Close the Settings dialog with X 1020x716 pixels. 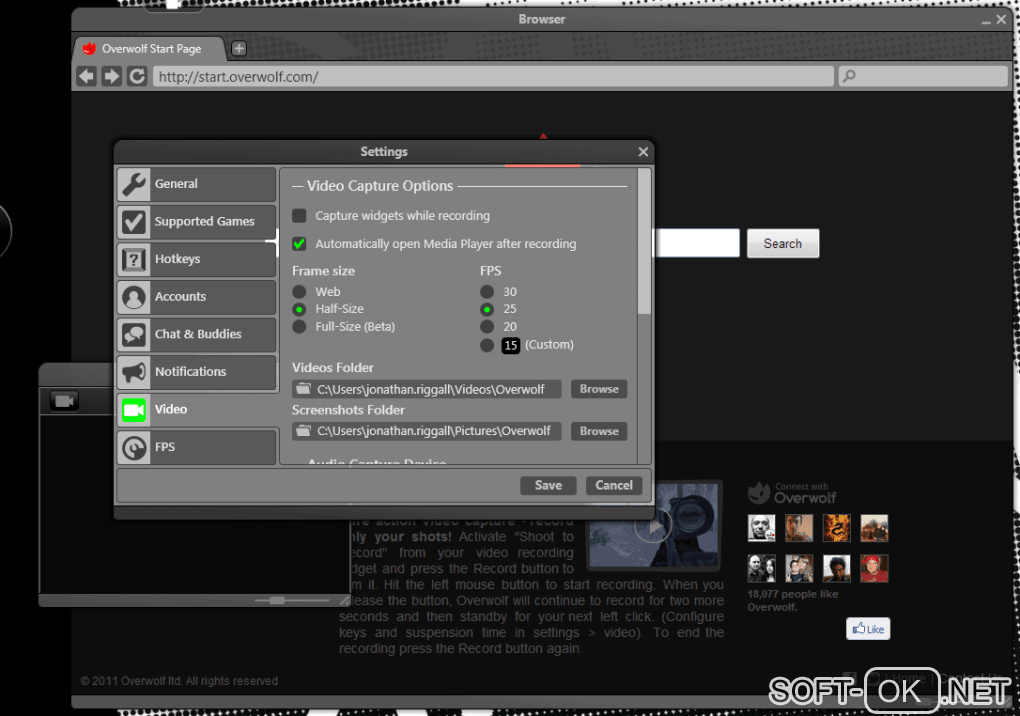click(643, 152)
